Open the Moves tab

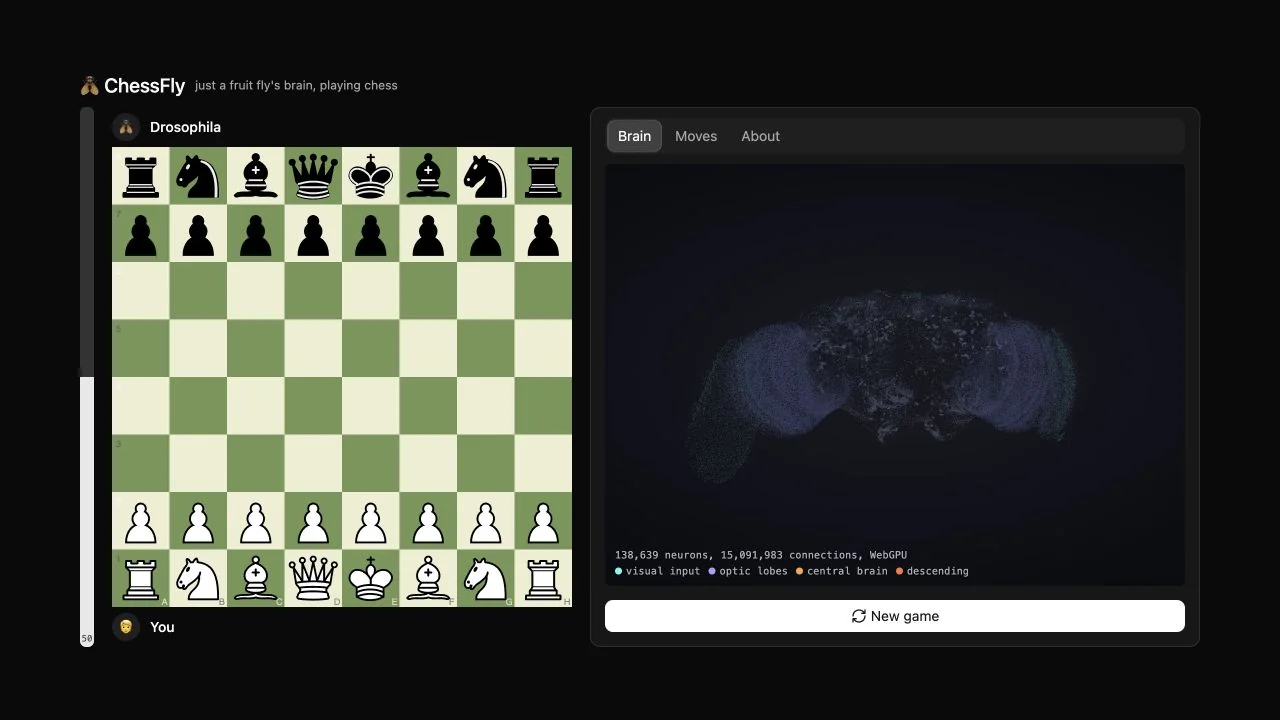click(x=696, y=136)
